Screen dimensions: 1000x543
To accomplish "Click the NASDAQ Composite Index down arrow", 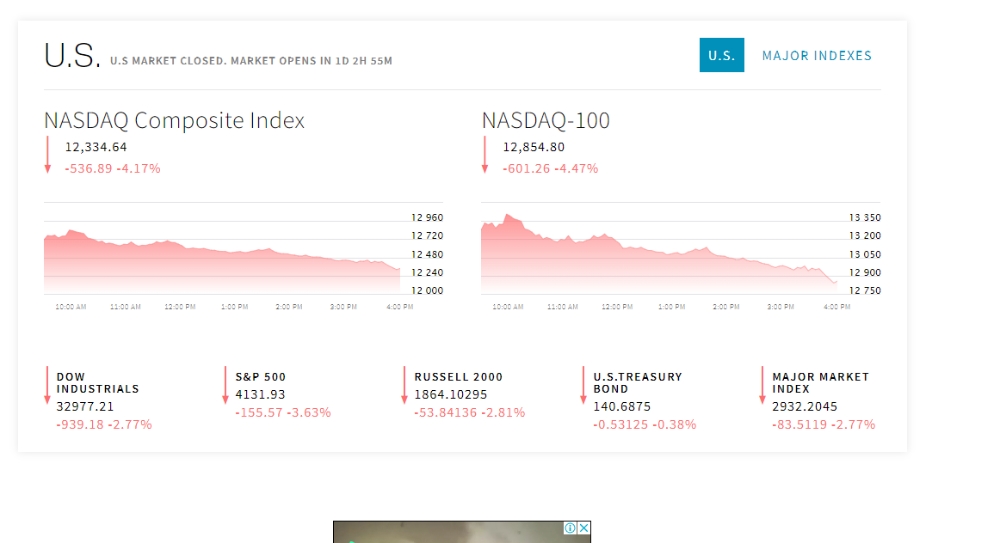I will click(x=47, y=154).
